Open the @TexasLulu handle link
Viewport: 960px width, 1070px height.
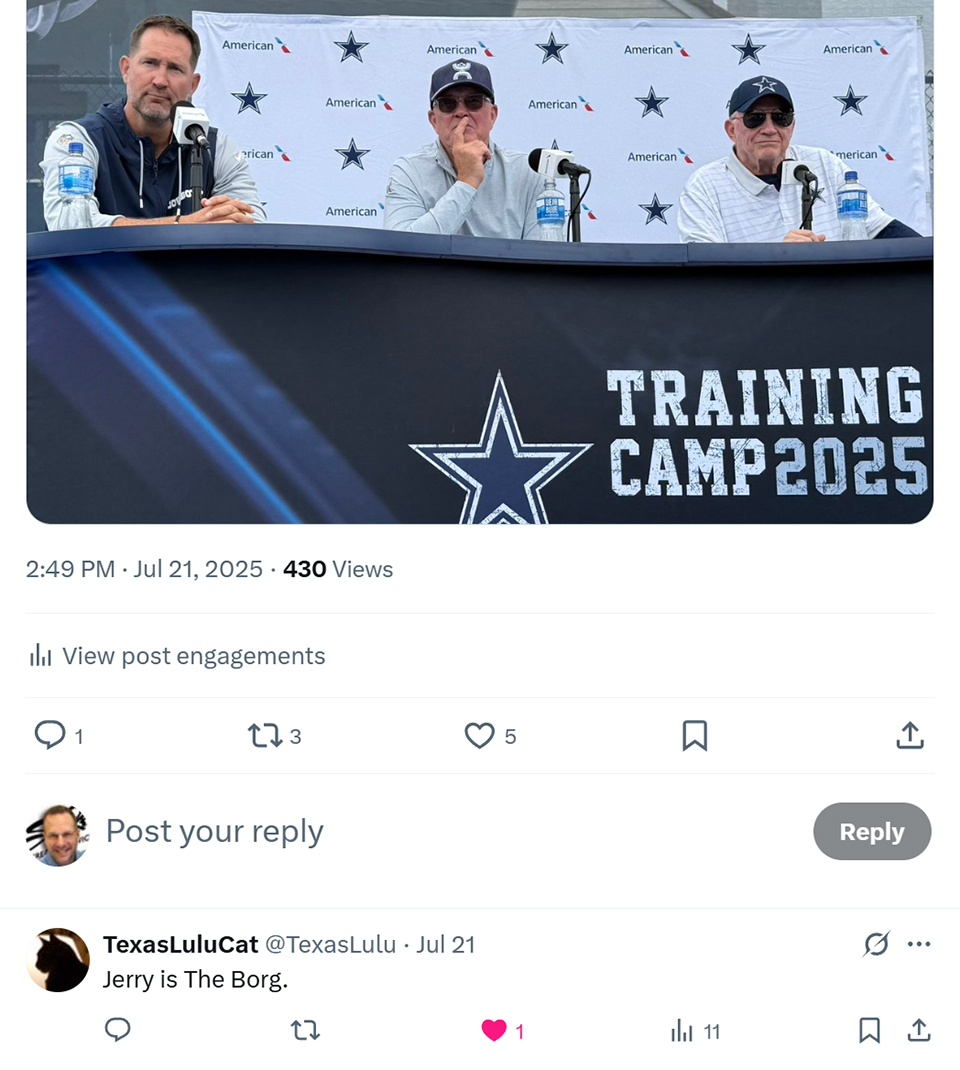(x=330, y=944)
